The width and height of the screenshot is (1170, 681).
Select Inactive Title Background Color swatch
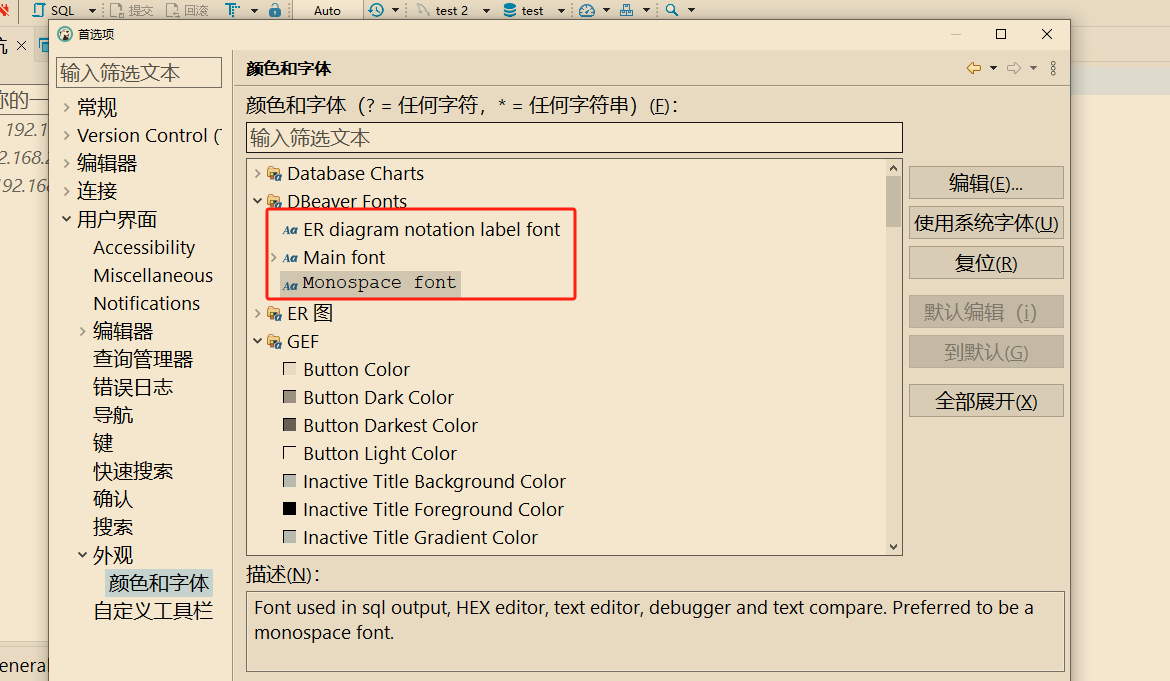(x=290, y=480)
